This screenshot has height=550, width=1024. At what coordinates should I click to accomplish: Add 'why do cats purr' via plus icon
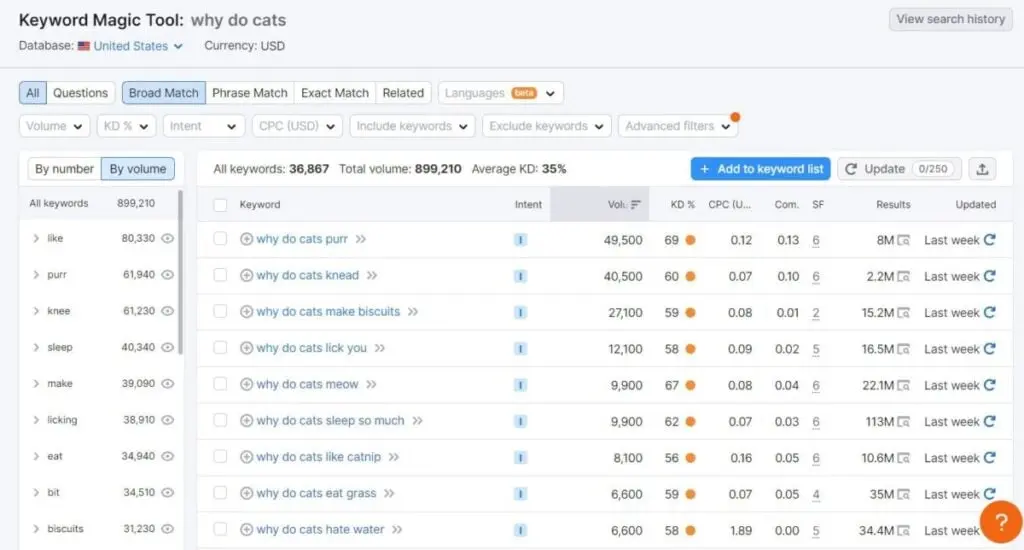[x=246, y=239]
